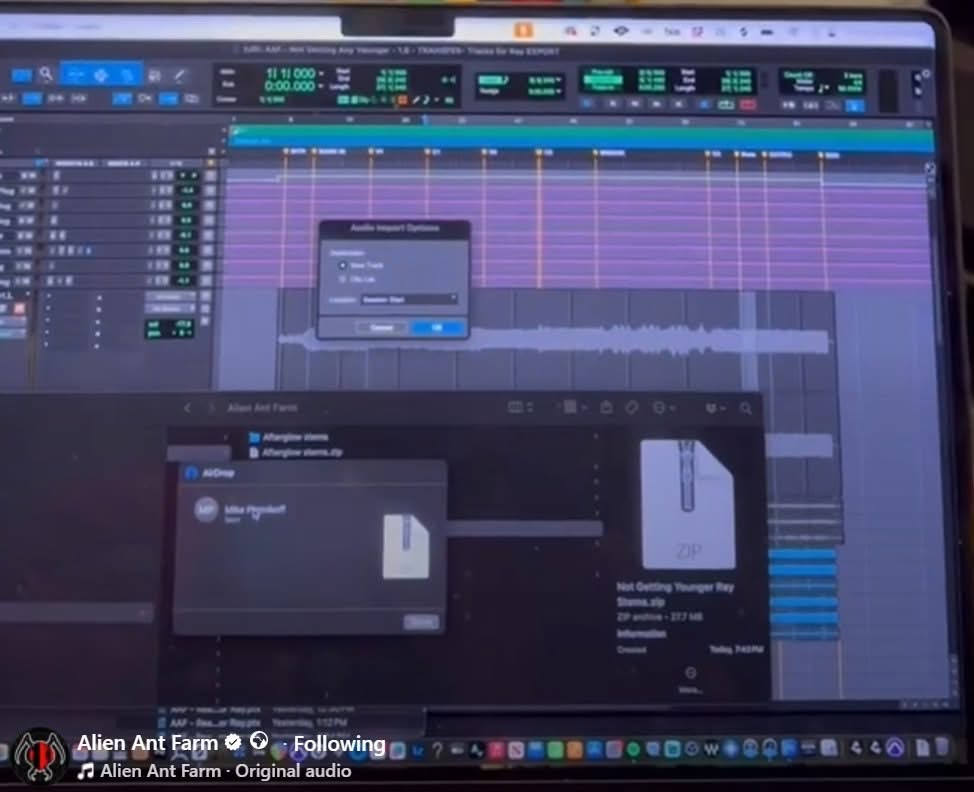Select the New Track radio option
The width and height of the screenshot is (974, 792).
tap(343, 265)
